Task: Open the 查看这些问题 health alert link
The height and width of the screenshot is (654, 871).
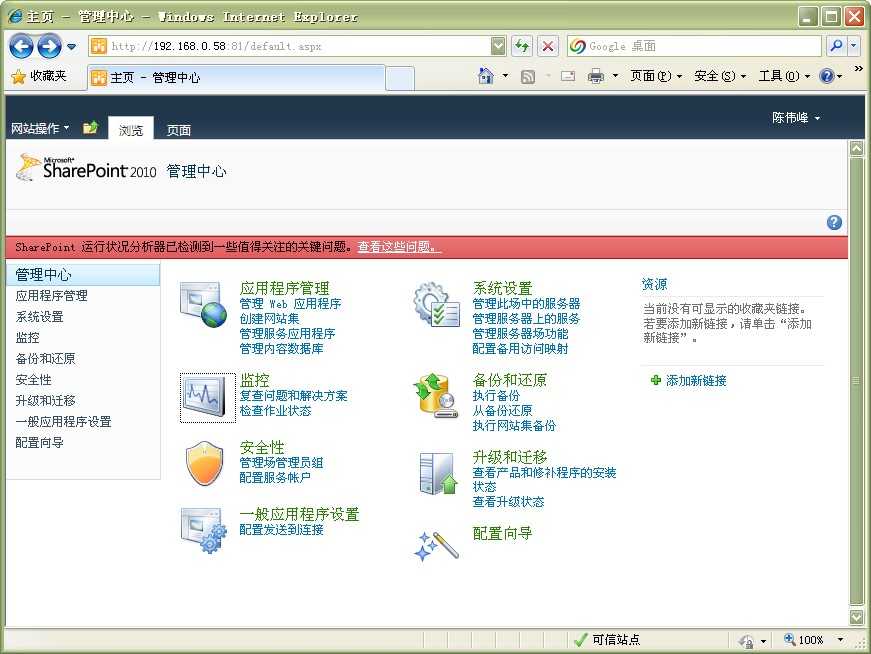Action: click(x=398, y=247)
